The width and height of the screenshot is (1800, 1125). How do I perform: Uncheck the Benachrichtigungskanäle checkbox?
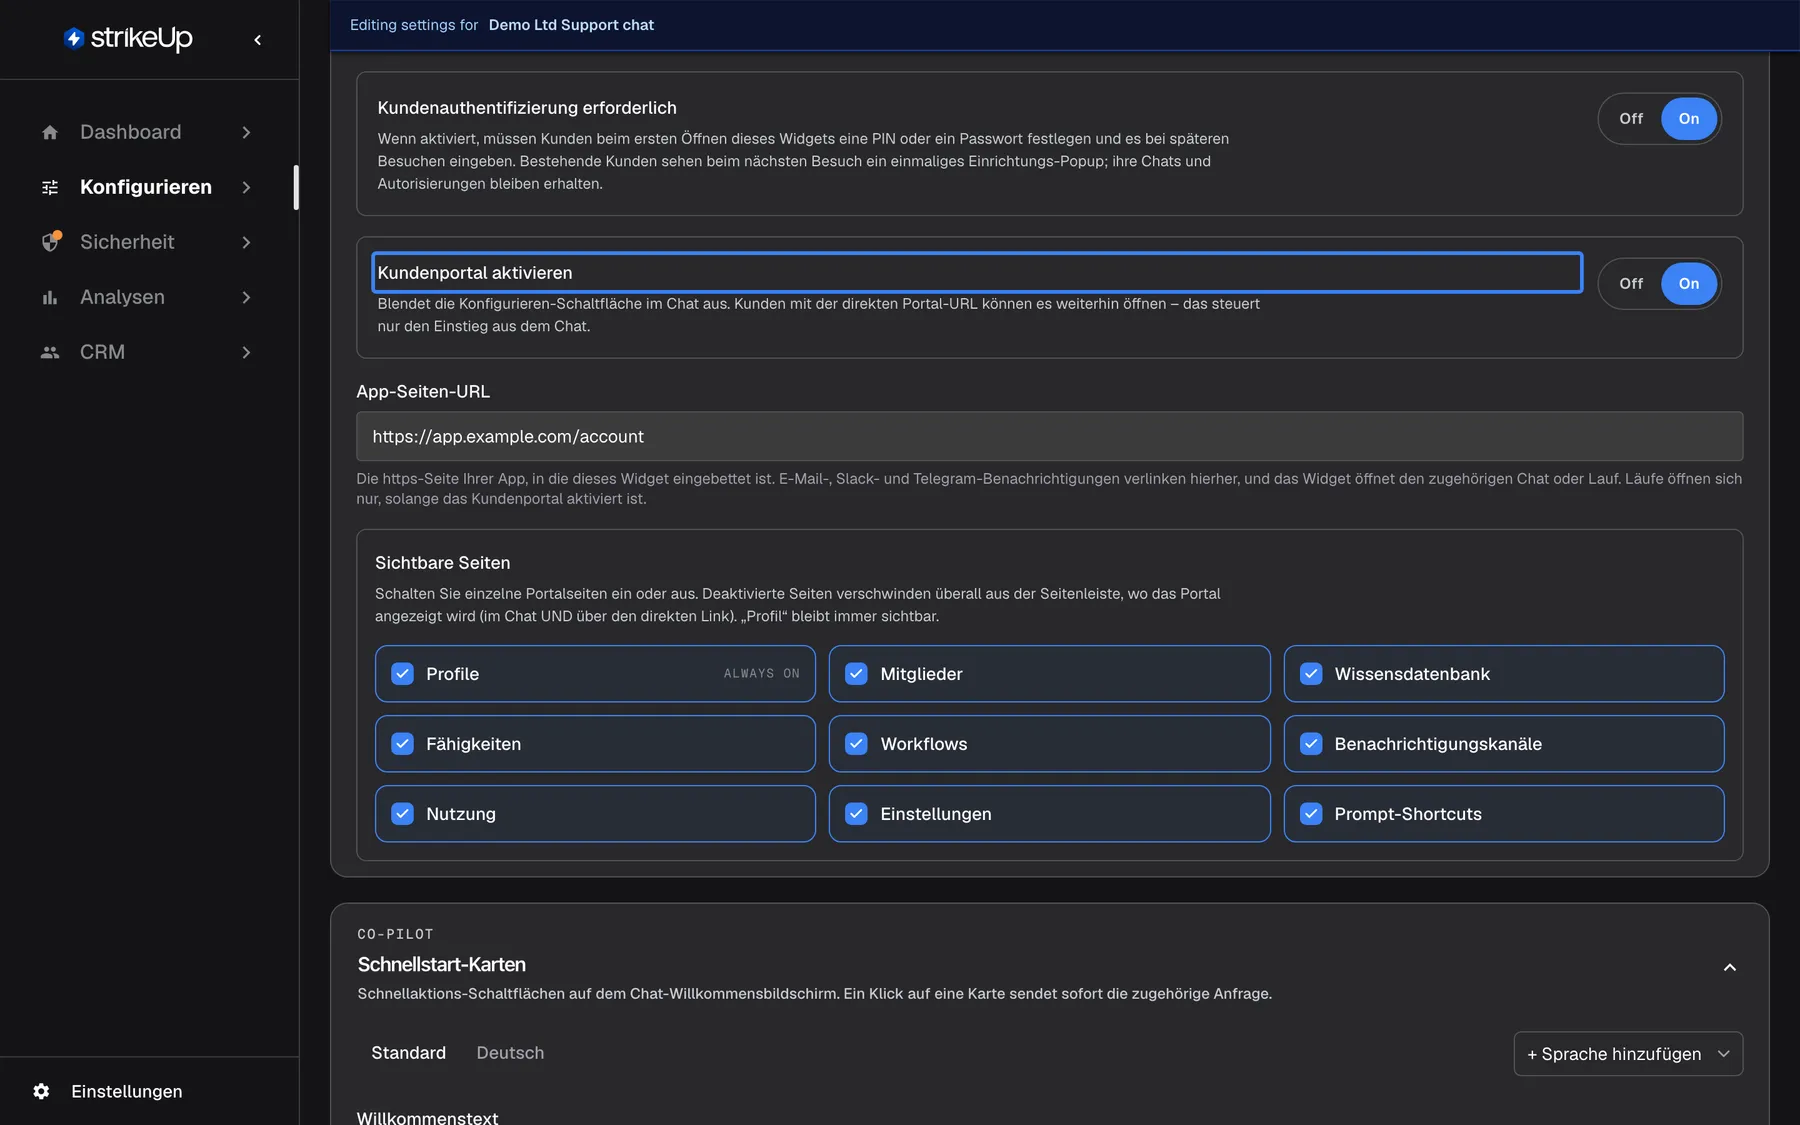coord(1311,744)
